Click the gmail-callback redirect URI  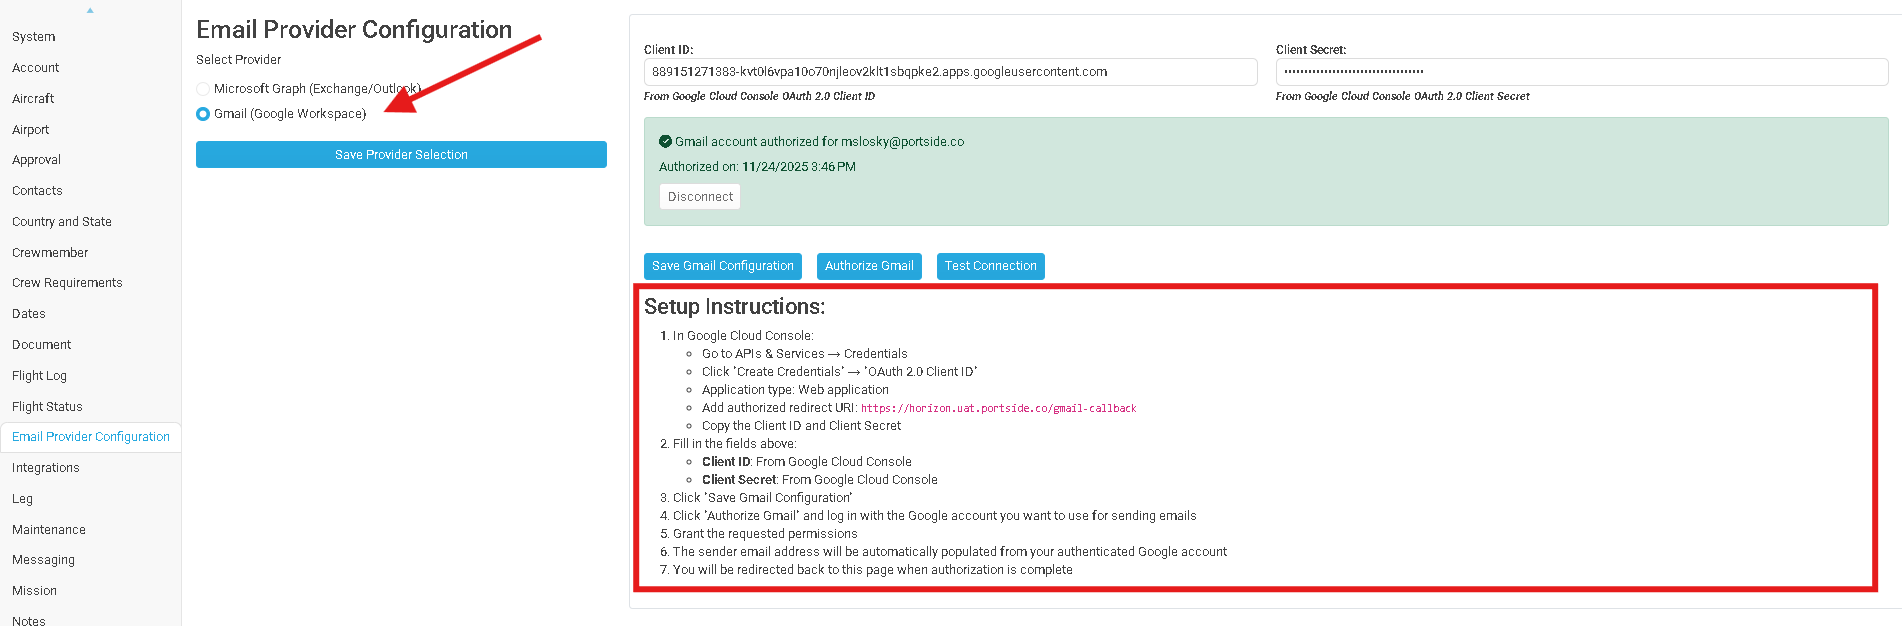[x=998, y=408]
